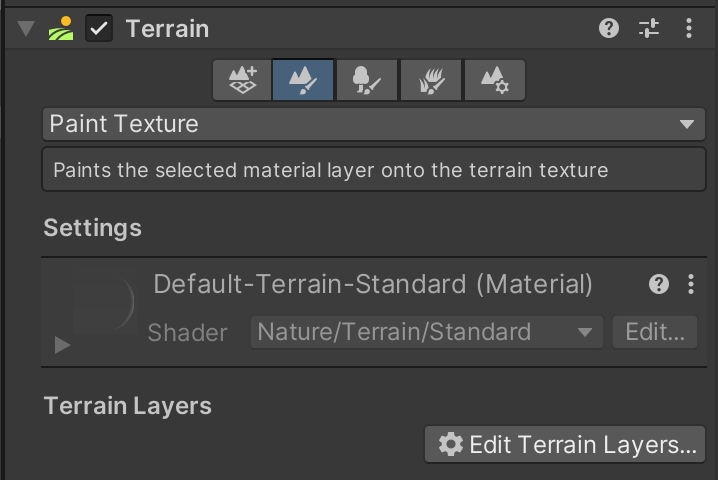Disable the Terrain component checkbox
718x480 pixels.
pos(99,29)
